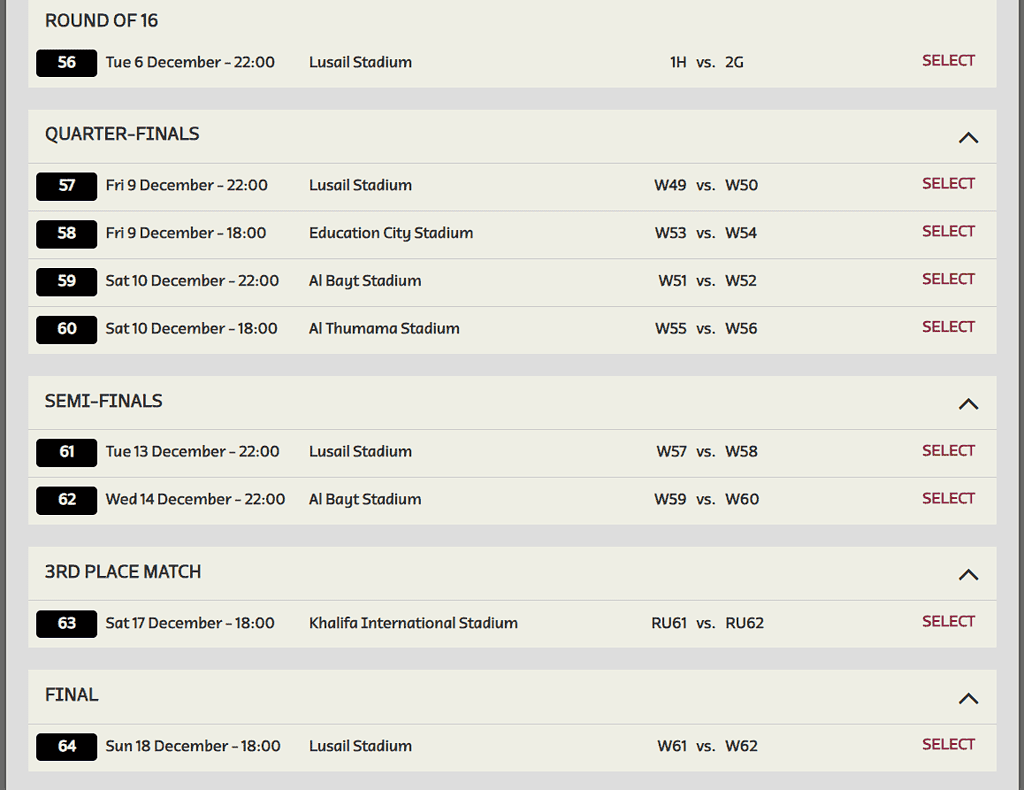This screenshot has width=1024, height=790.
Task: Click the match number 61 badge
Action: (x=67, y=452)
